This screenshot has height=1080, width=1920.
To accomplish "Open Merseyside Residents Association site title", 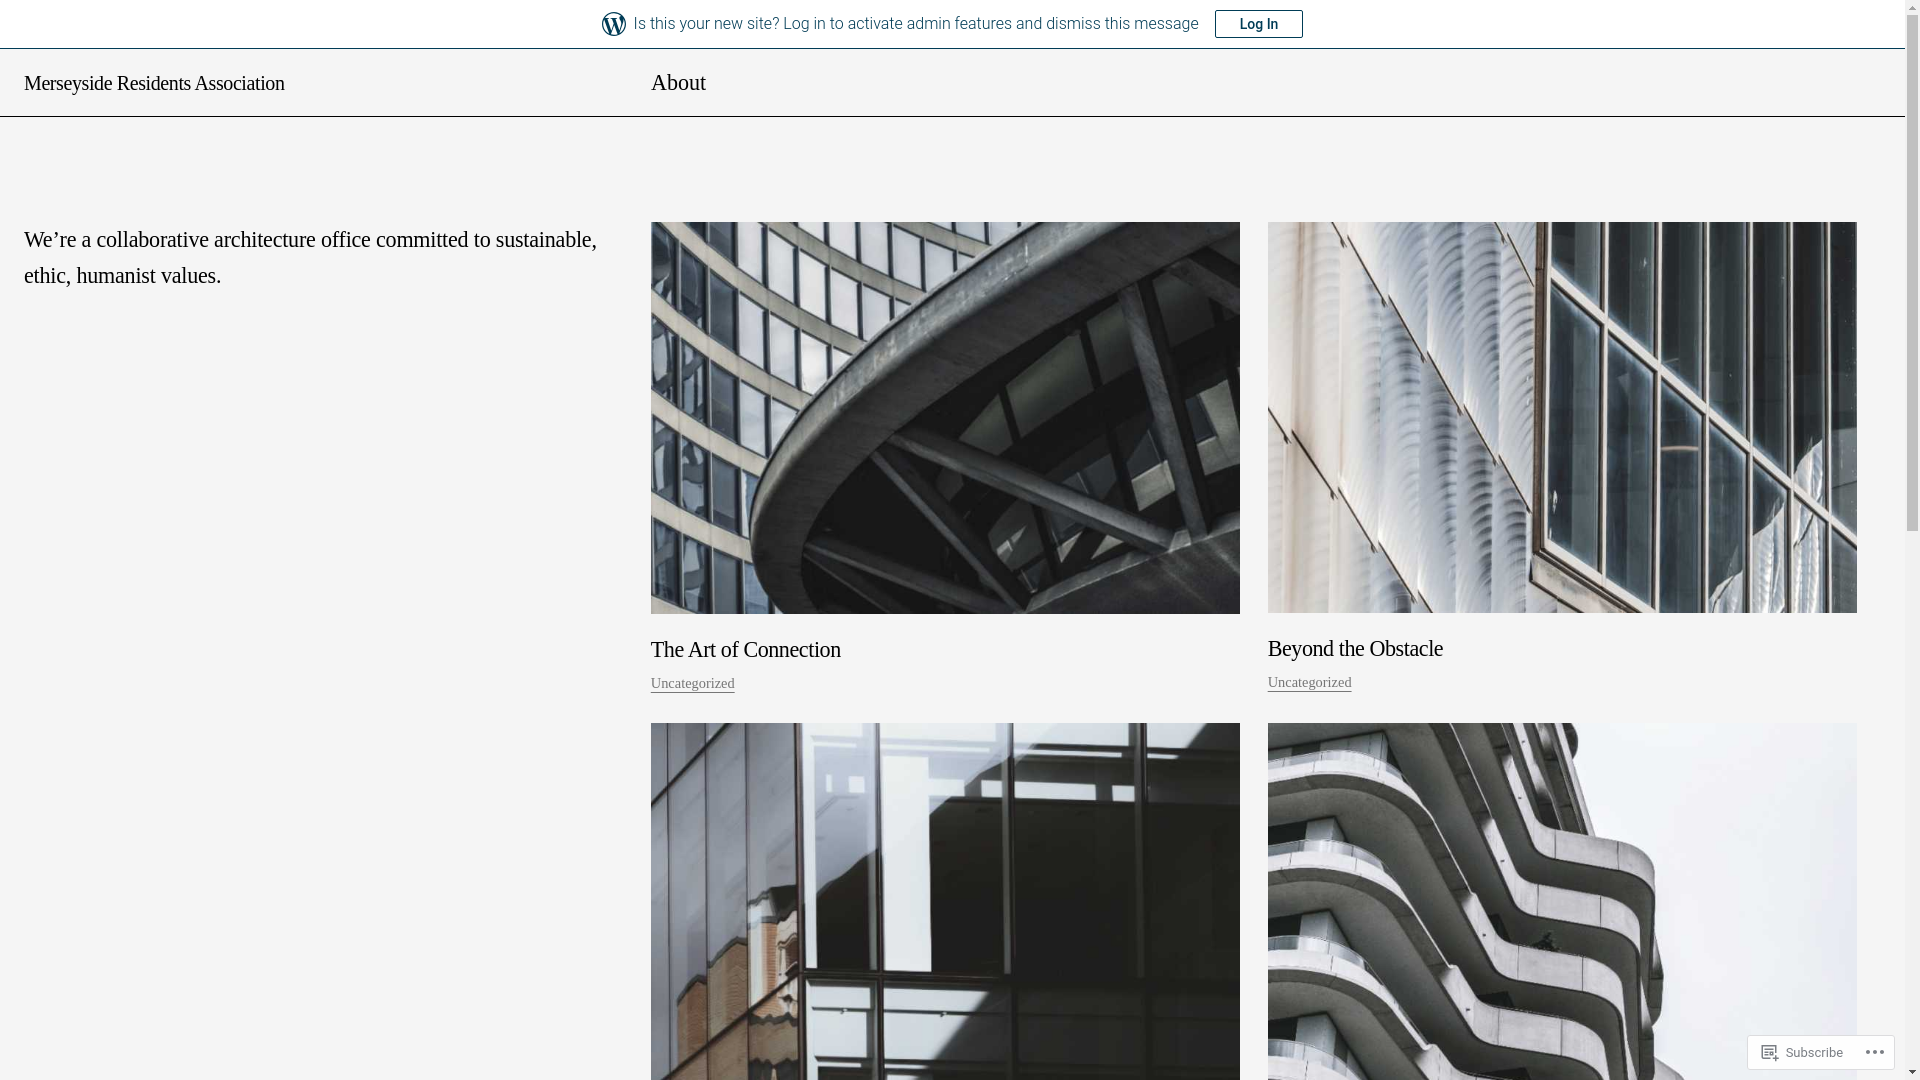I will tap(154, 83).
